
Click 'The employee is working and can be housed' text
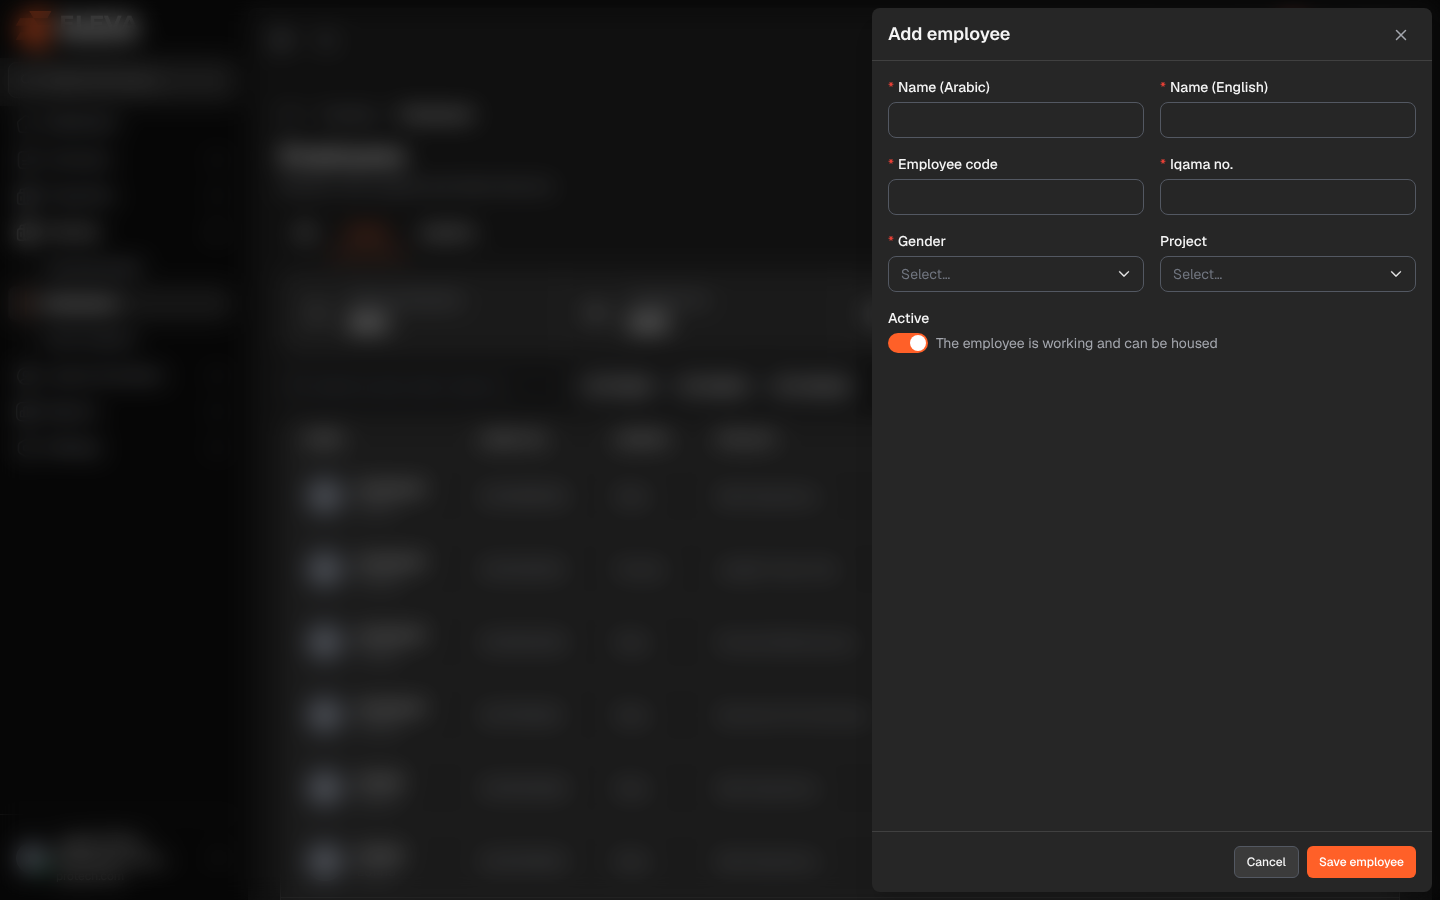point(1077,343)
